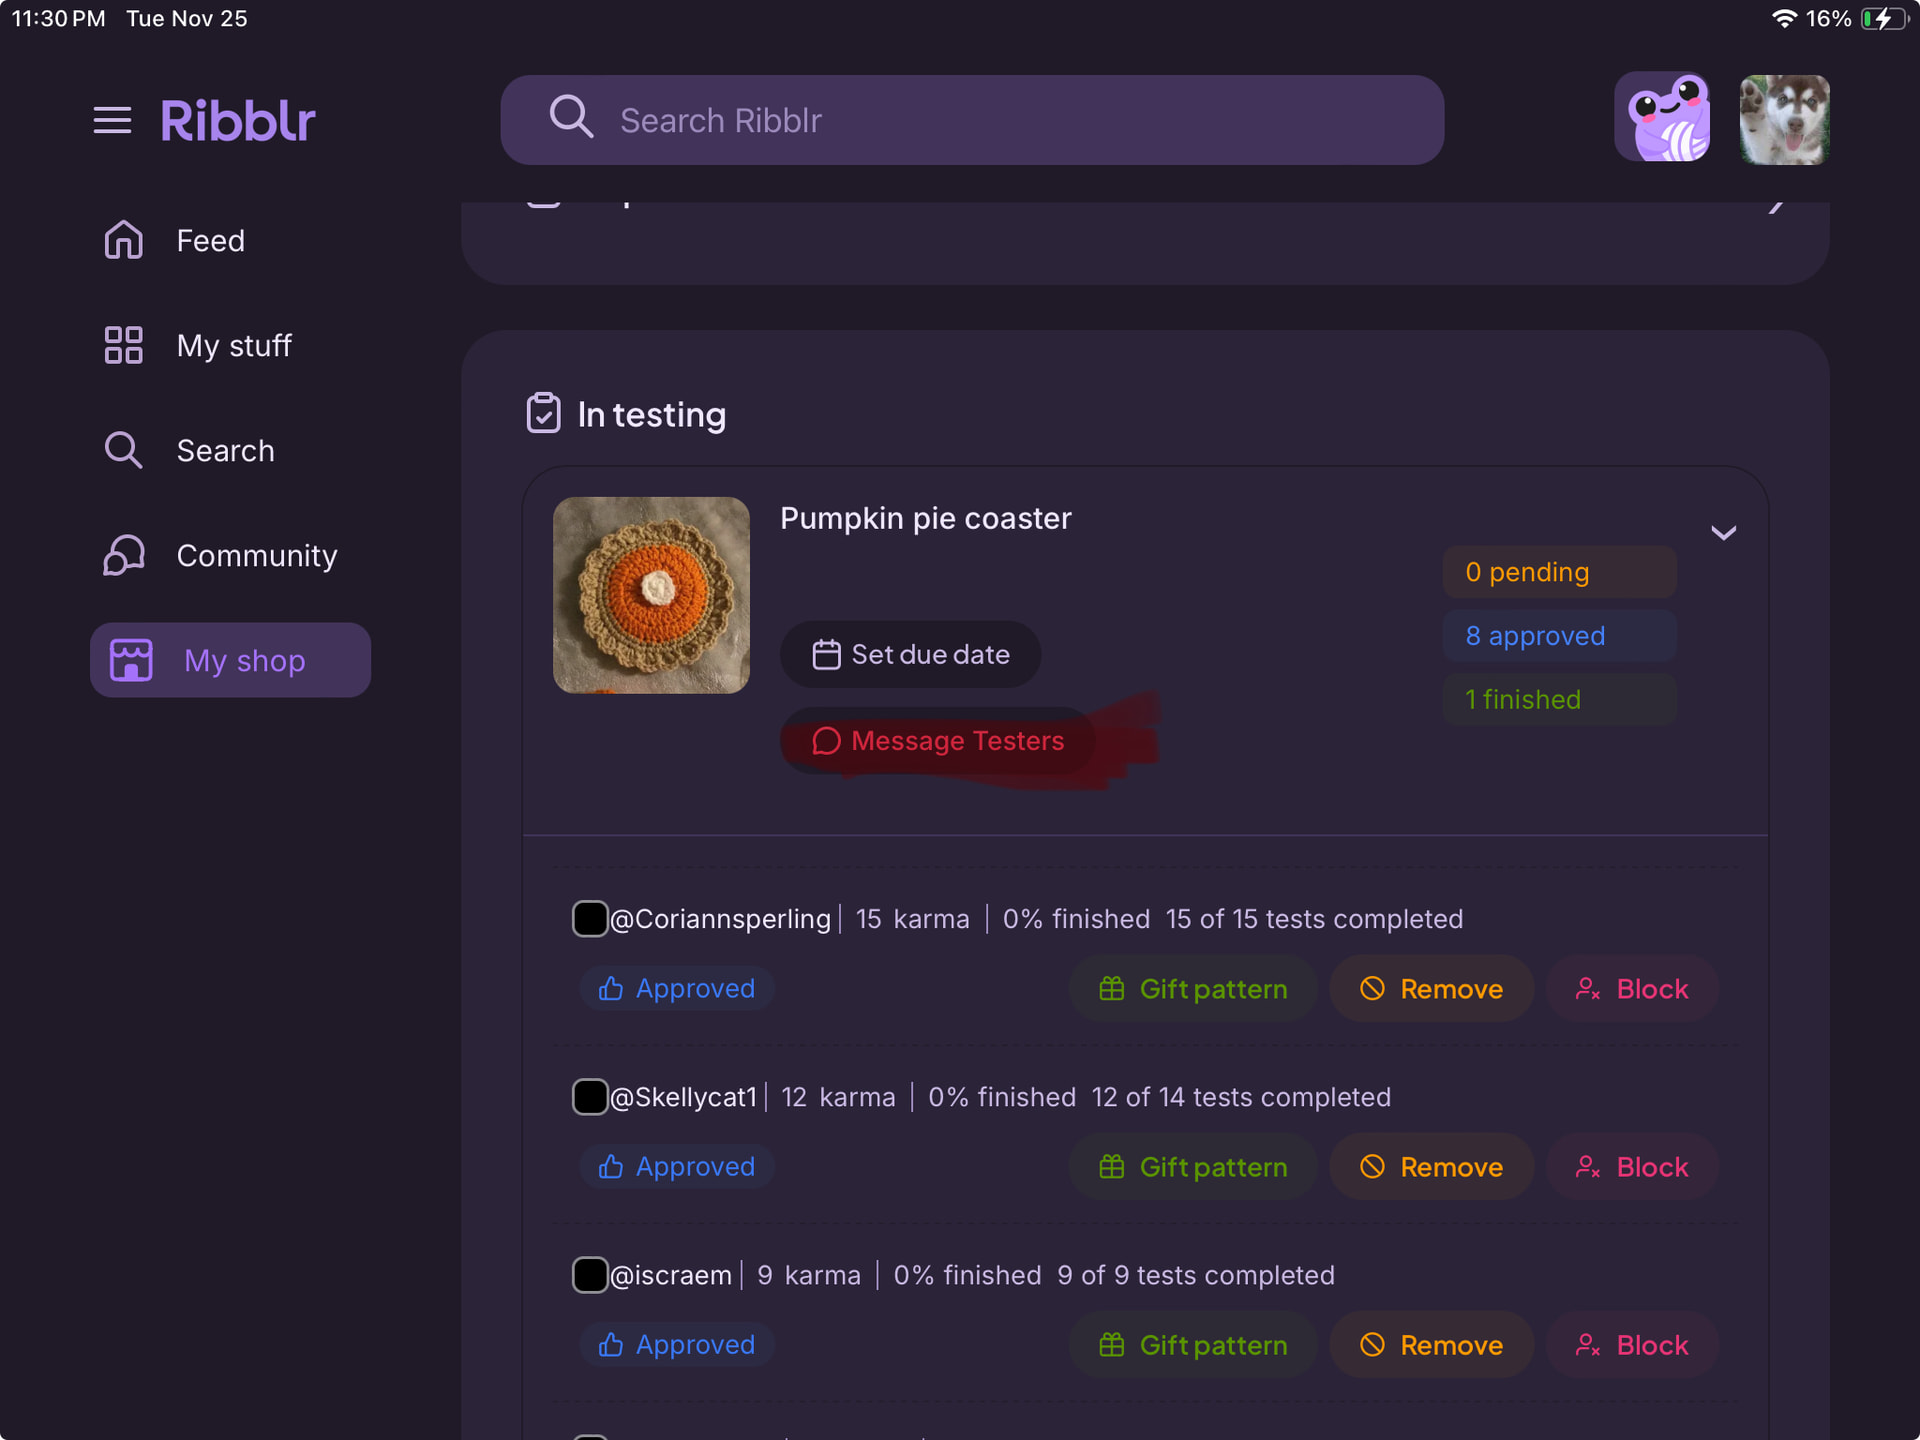Open the husky profile avatar
The image size is (1920, 1440).
1784,120
